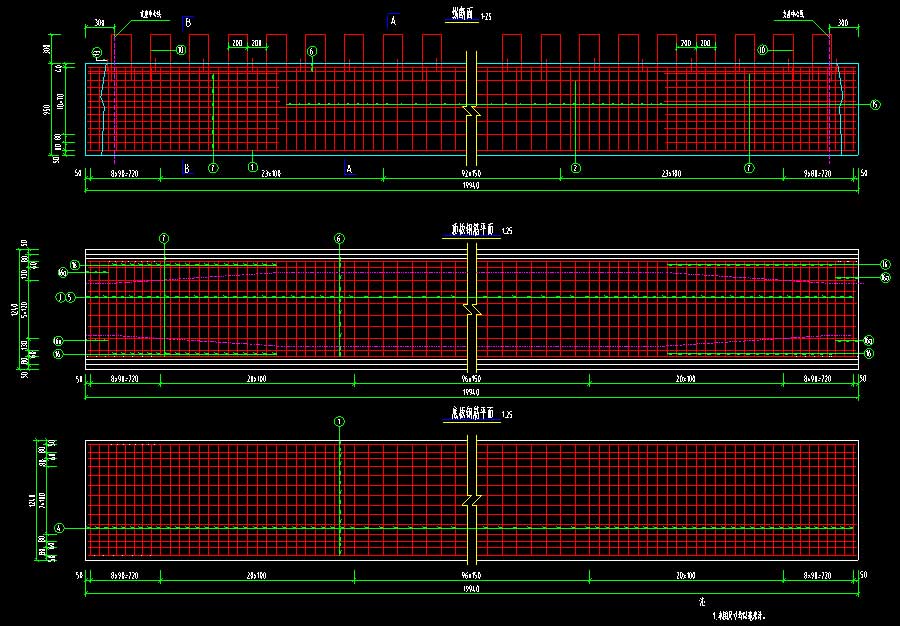Select the 纵断面 title text

point(461,15)
